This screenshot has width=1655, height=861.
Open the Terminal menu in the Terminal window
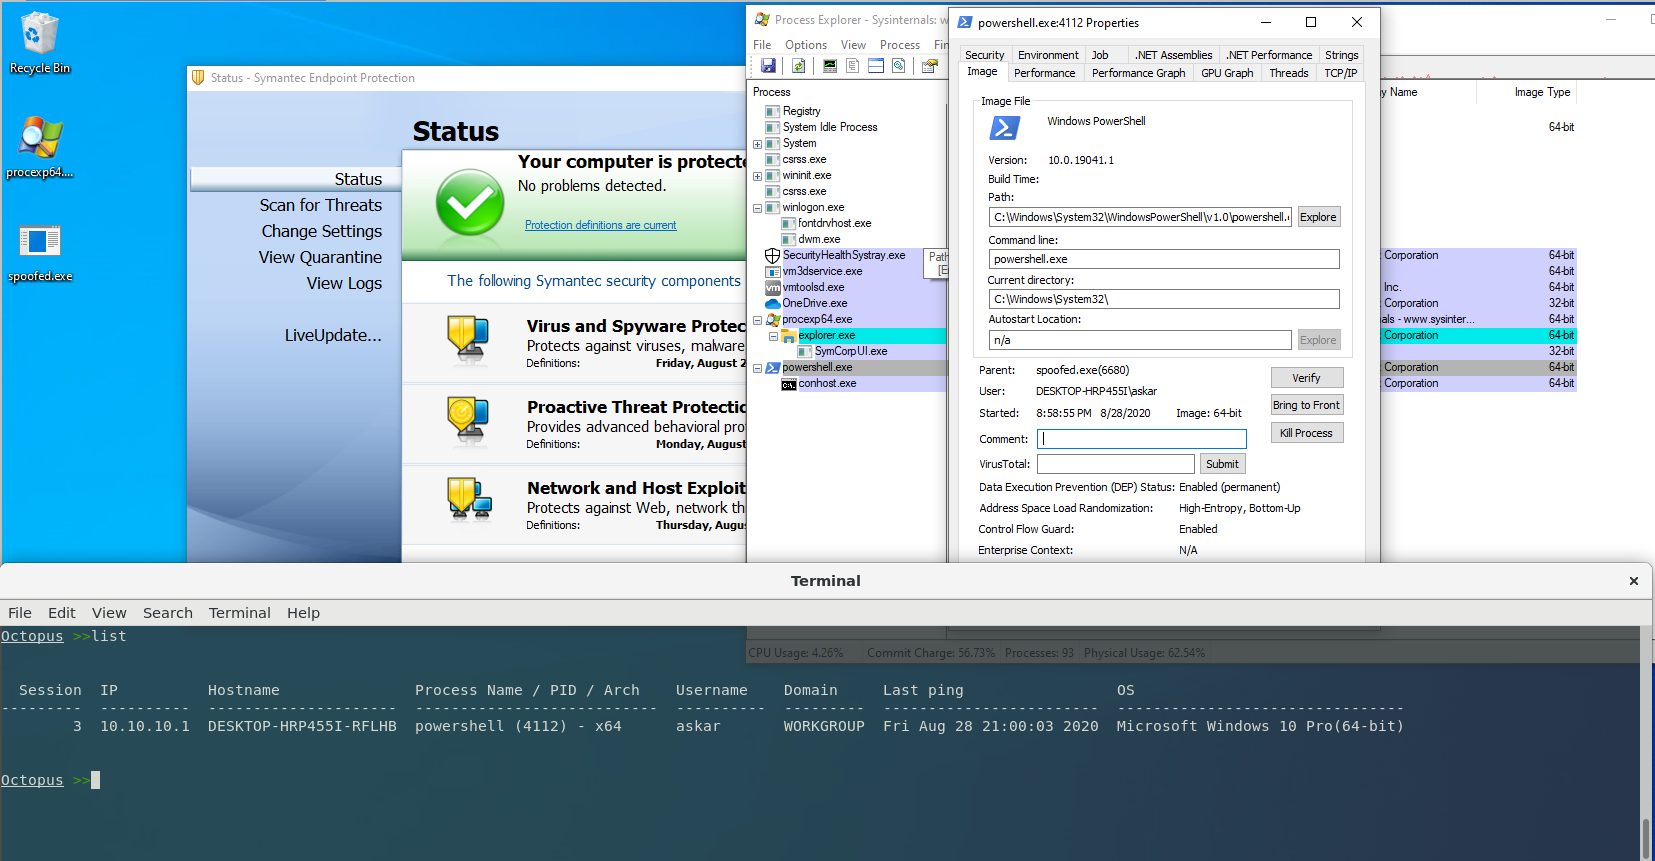tap(239, 613)
